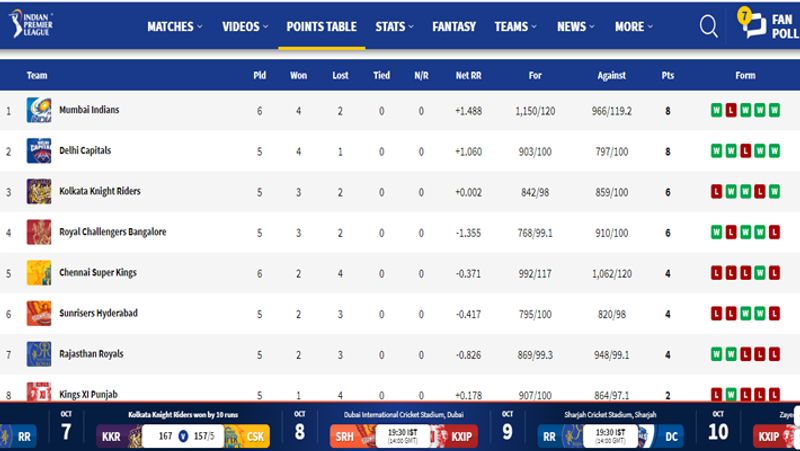The width and height of the screenshot is (800, 451).
Task: Open the Delhi Capitals team name link
Action: [x=85, y=151]
